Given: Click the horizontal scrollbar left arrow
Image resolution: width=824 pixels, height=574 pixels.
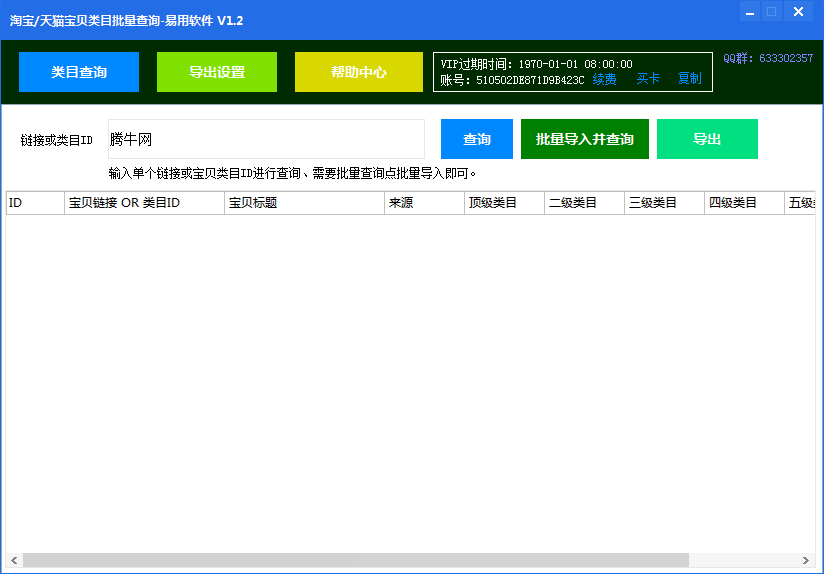Looking at the screenshot, I should 14,560.
